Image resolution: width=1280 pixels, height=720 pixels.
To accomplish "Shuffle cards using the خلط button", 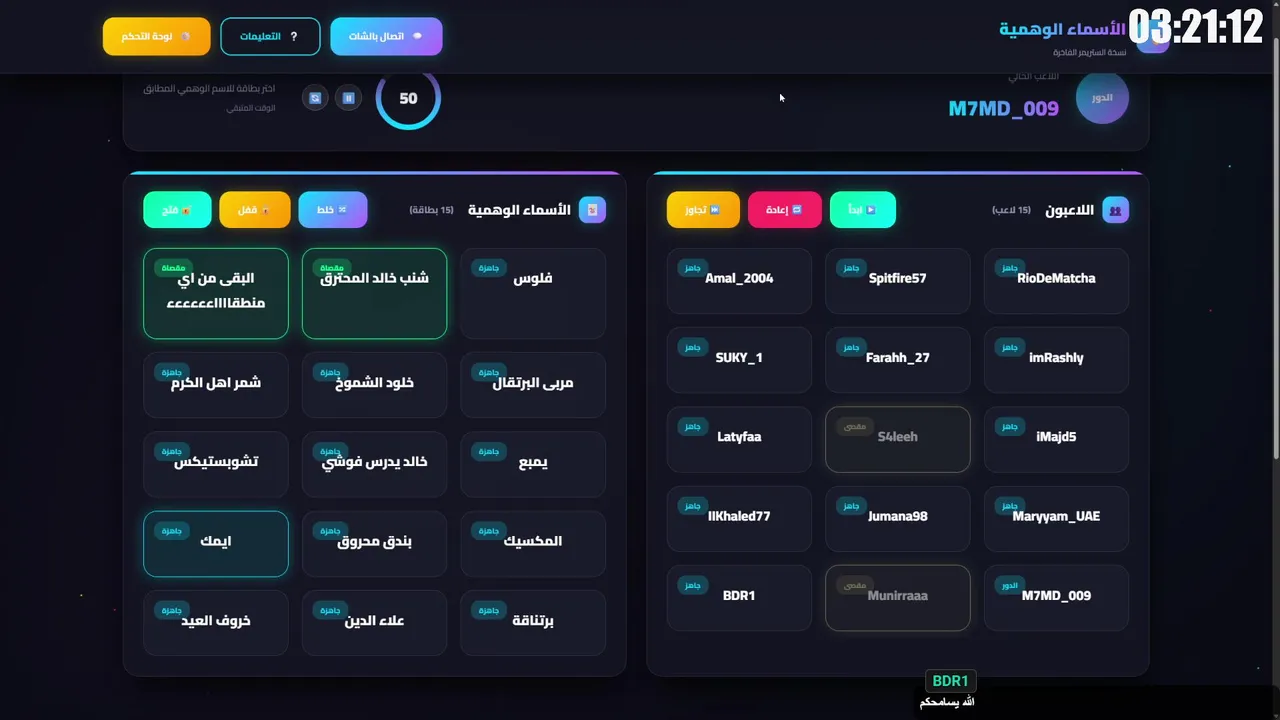I will tap(333, 210).
